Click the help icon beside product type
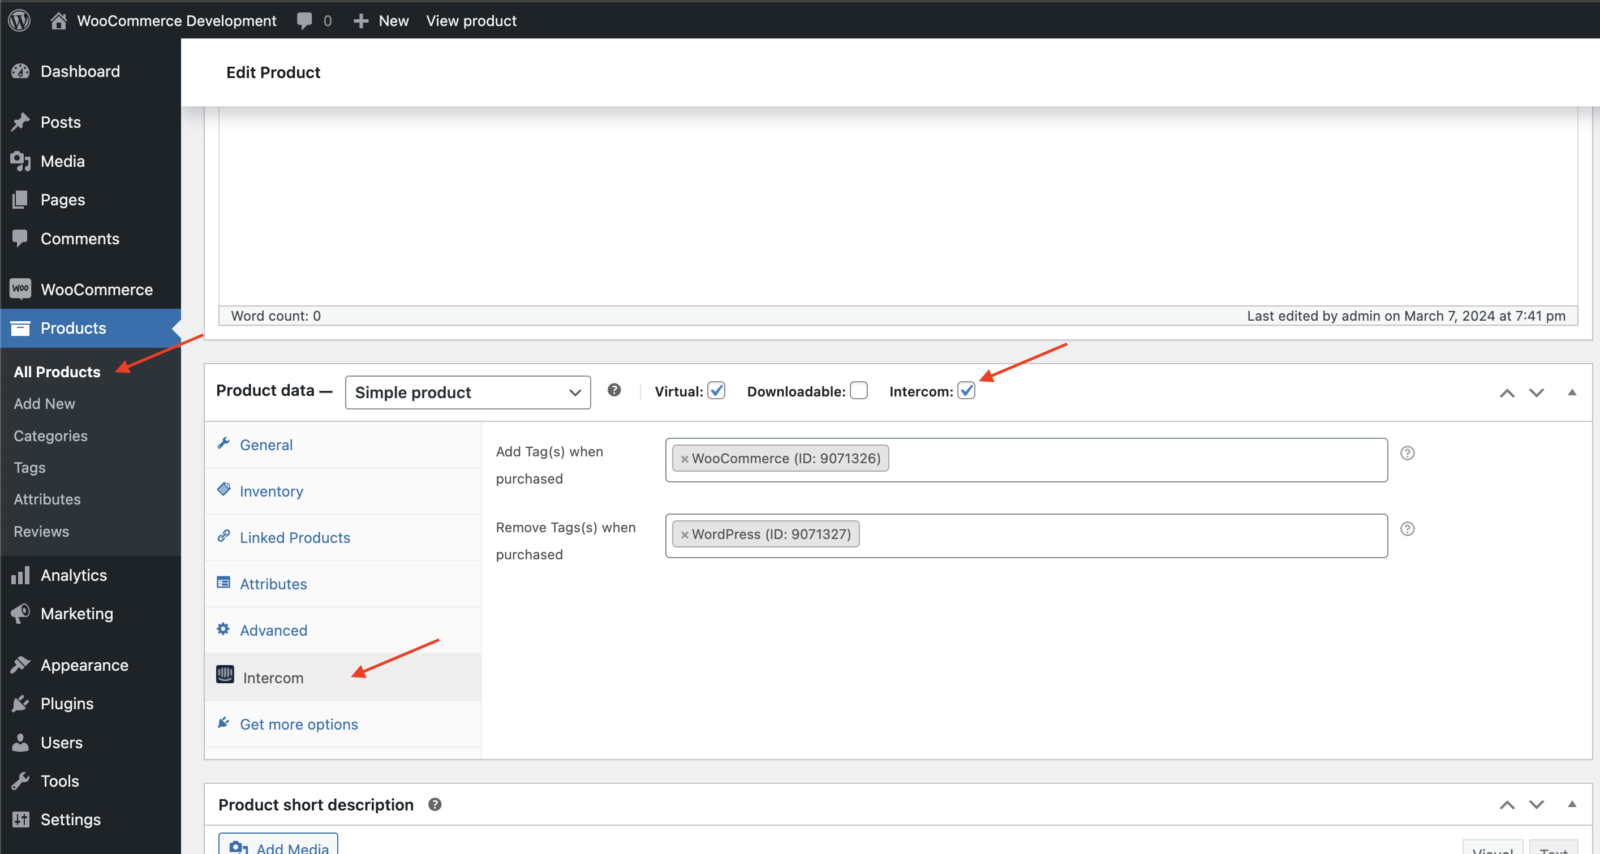The width and height of the screenshot is (1600, 854). click(614, 391)
